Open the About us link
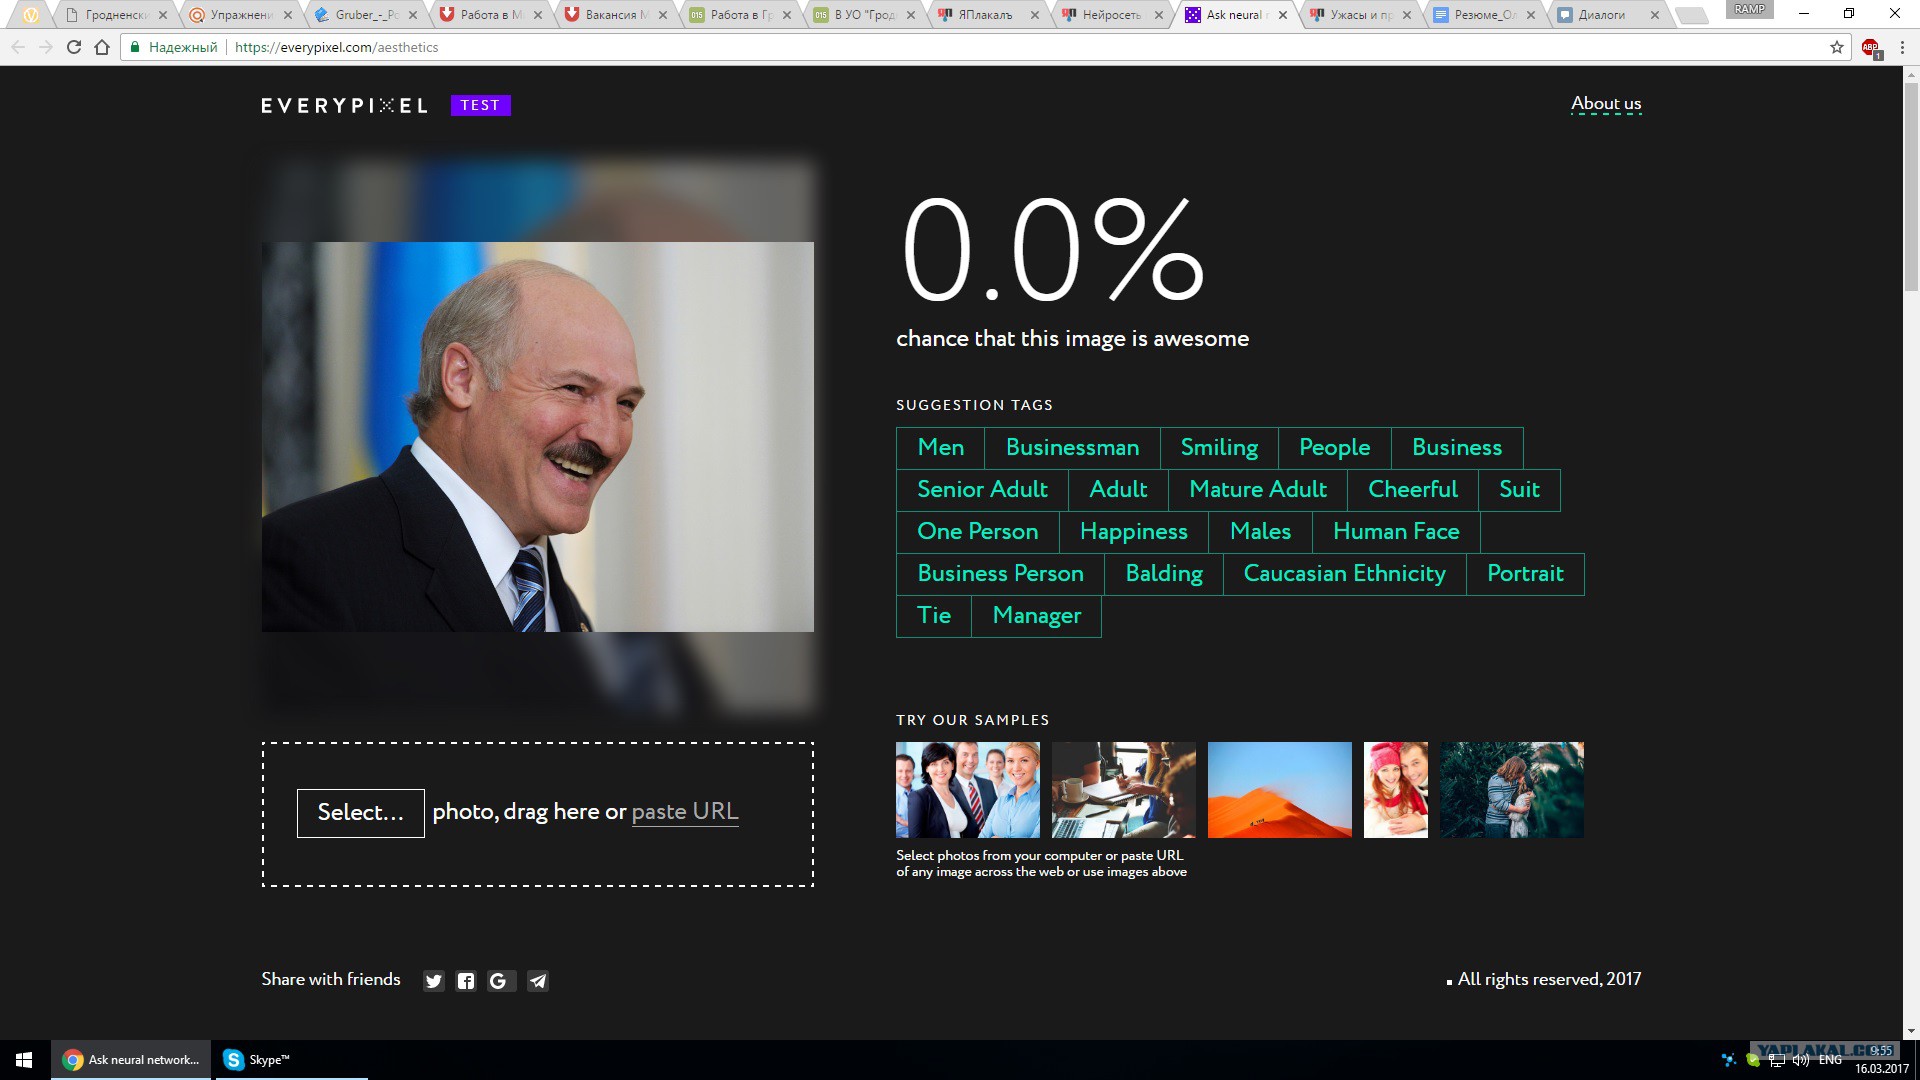Screen dimensions: 1920x1080 pyautogui.click(x=1606, y=104)
